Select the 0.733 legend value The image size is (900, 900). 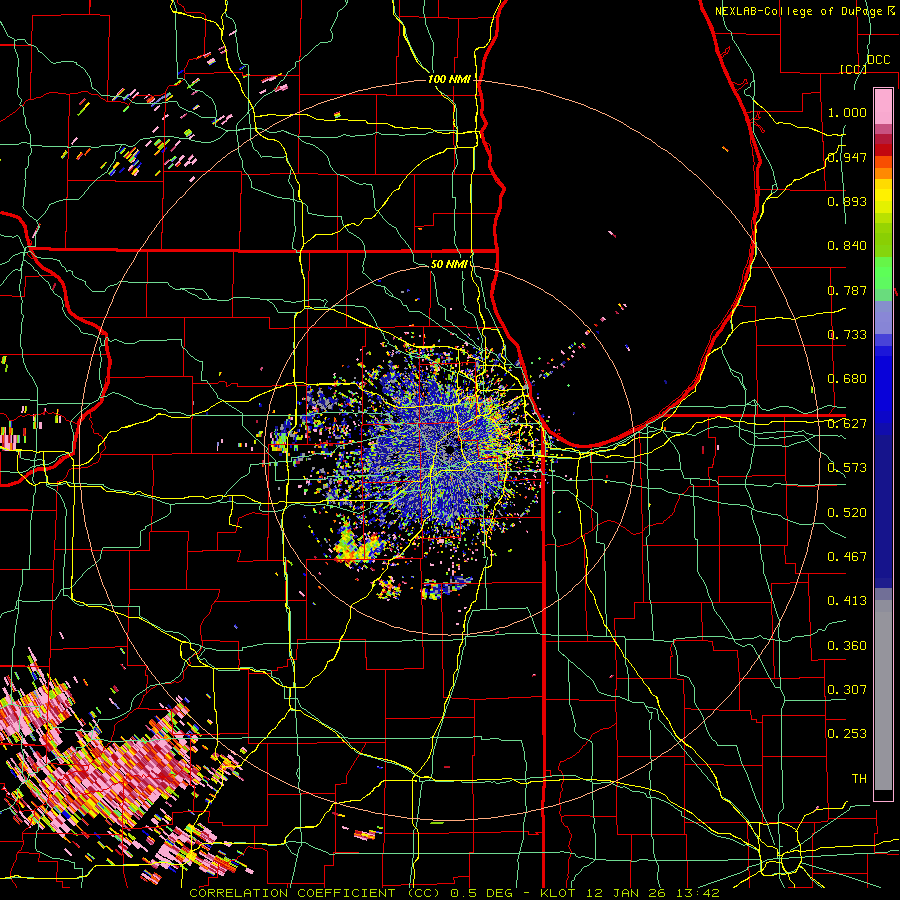click(847, 335)
